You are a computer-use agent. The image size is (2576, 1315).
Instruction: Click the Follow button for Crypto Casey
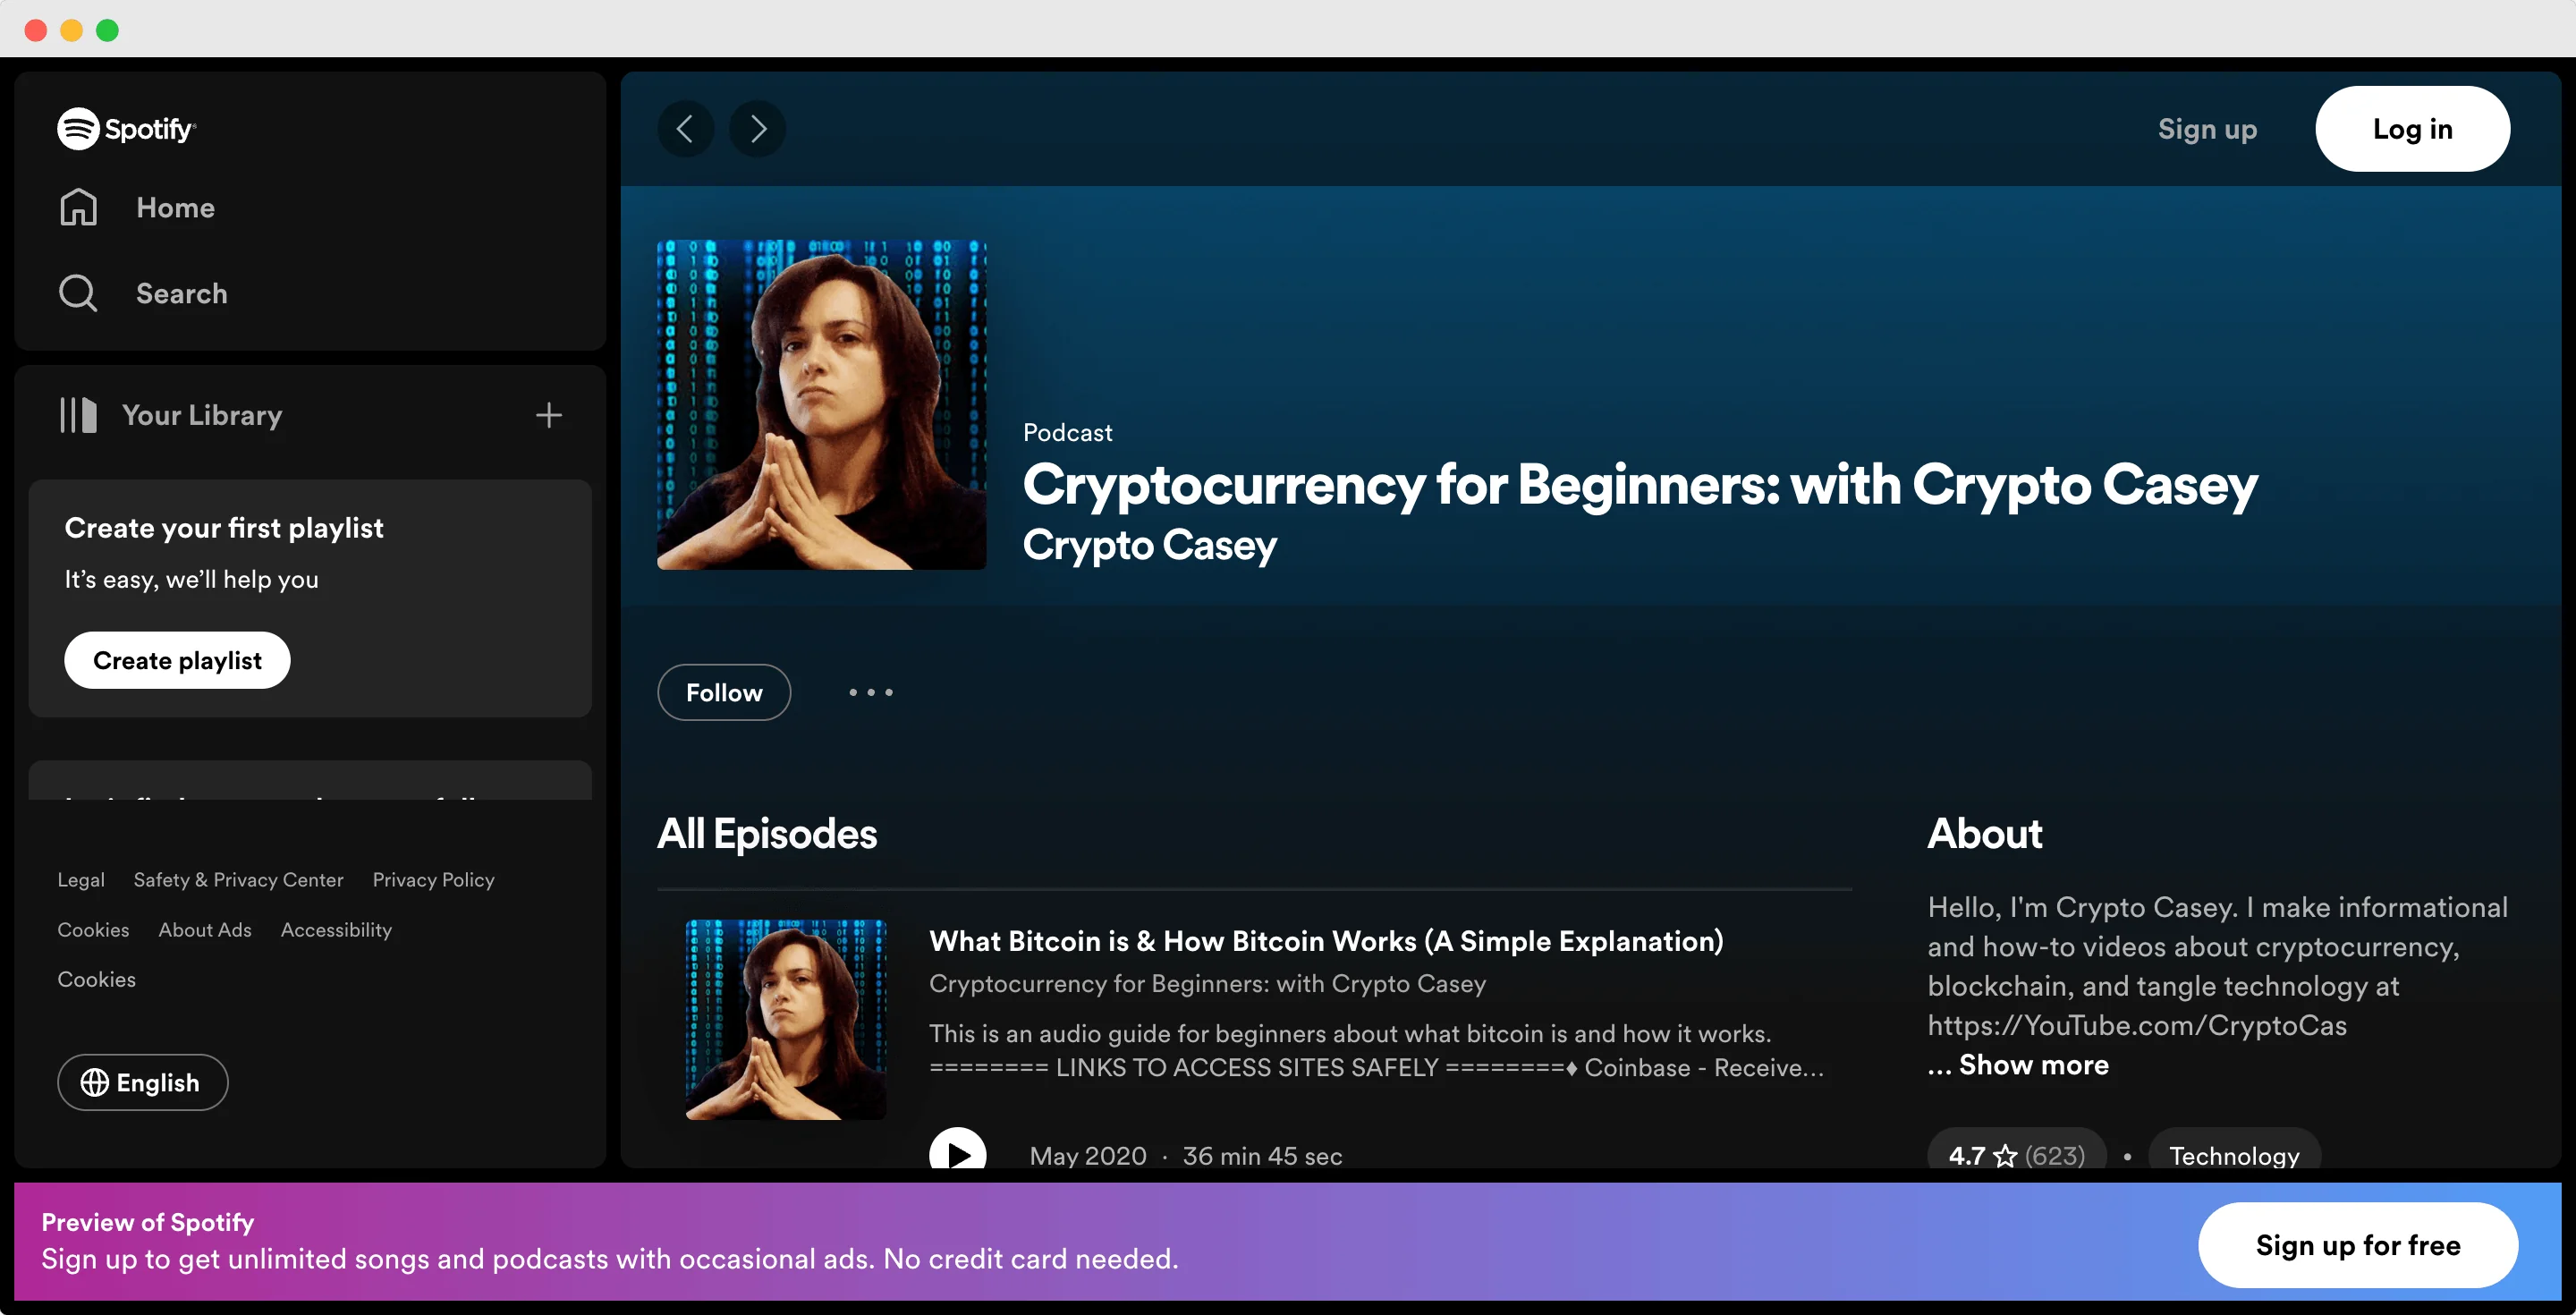[724, 691]
